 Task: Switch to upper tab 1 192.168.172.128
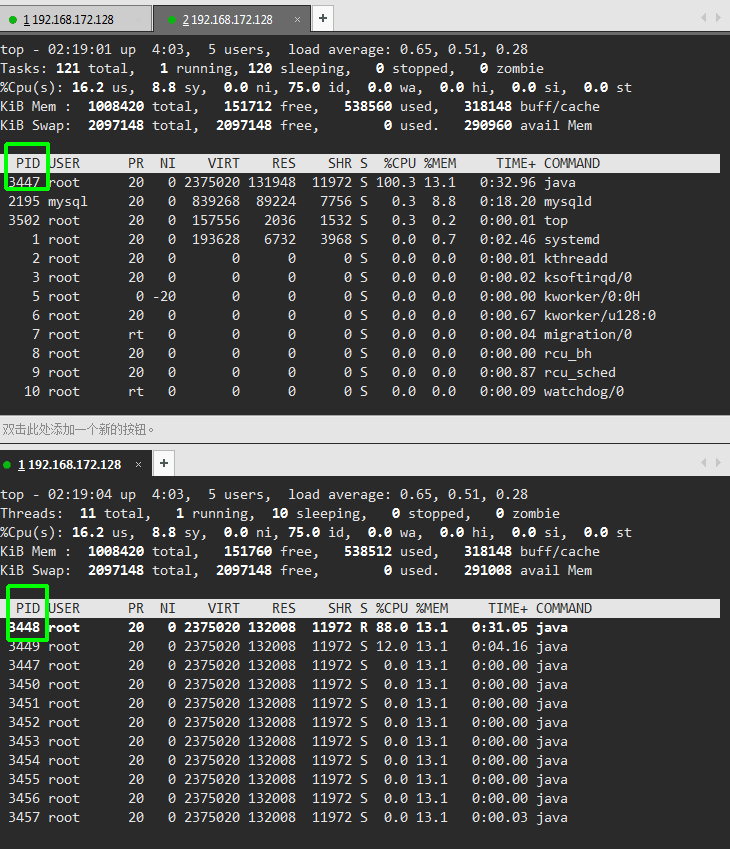(x=75, y=19)
